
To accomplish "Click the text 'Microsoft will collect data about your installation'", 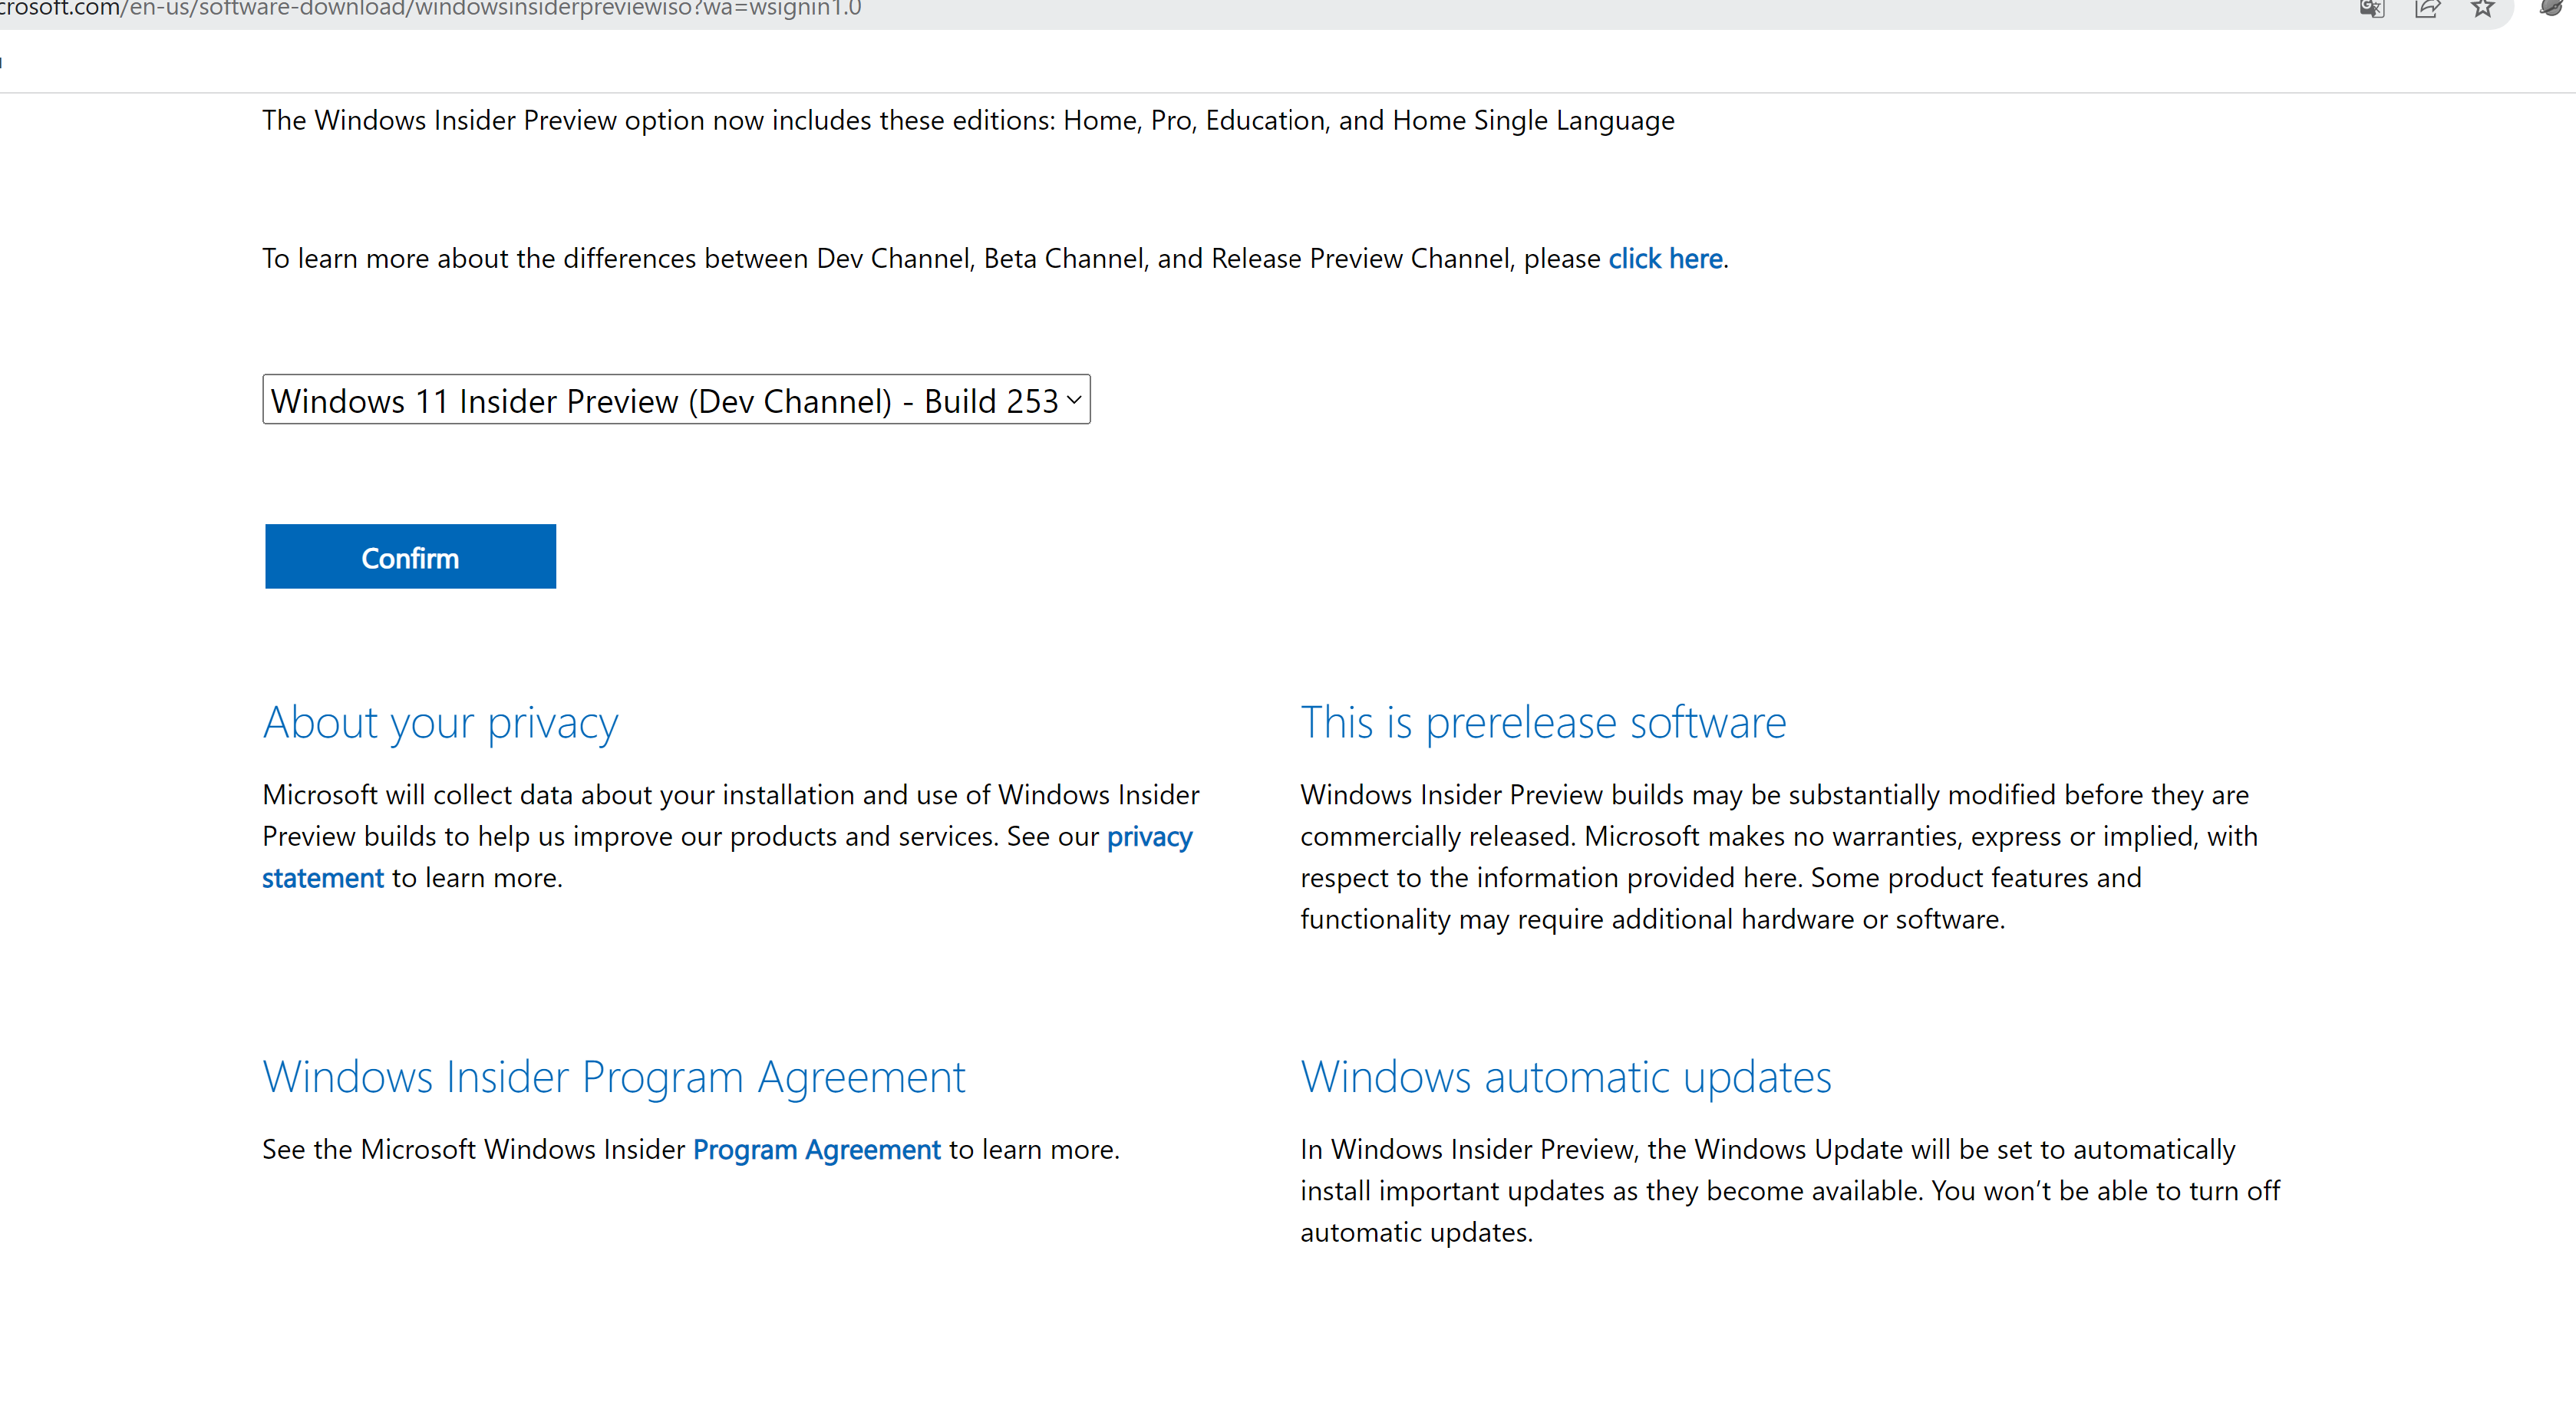I will click(558, 794).
